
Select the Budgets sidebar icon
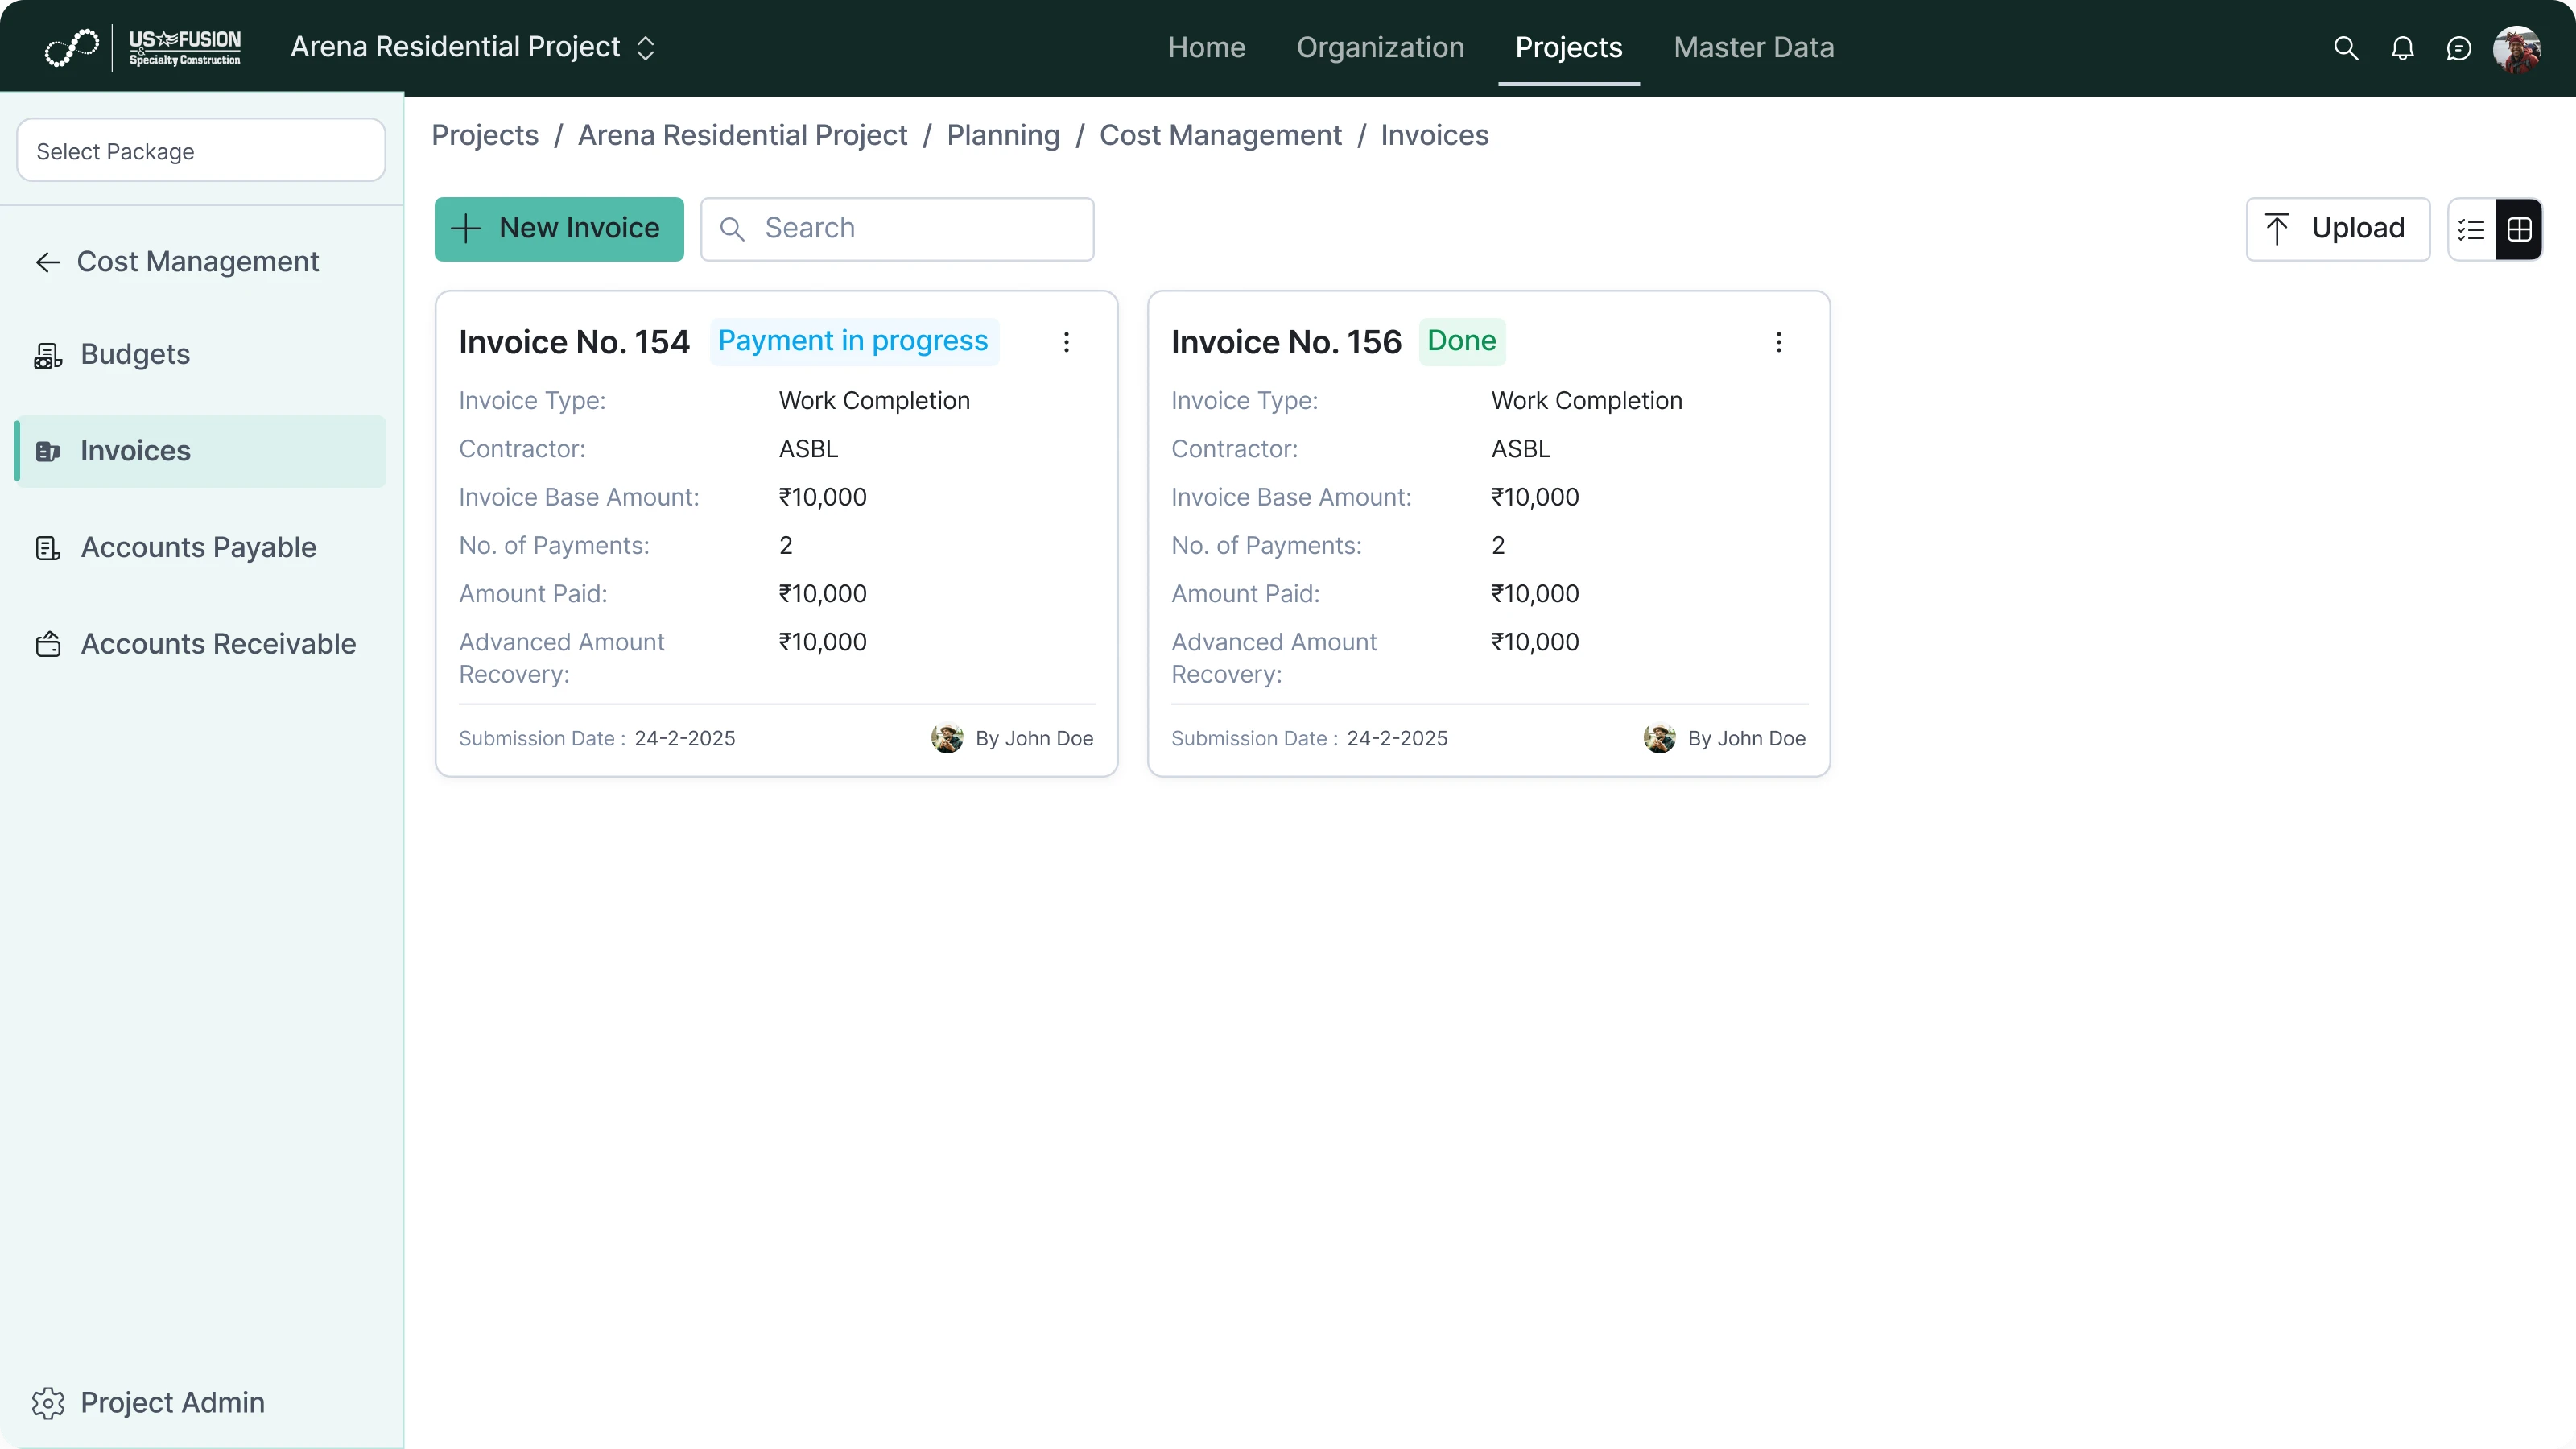point(47,354)
